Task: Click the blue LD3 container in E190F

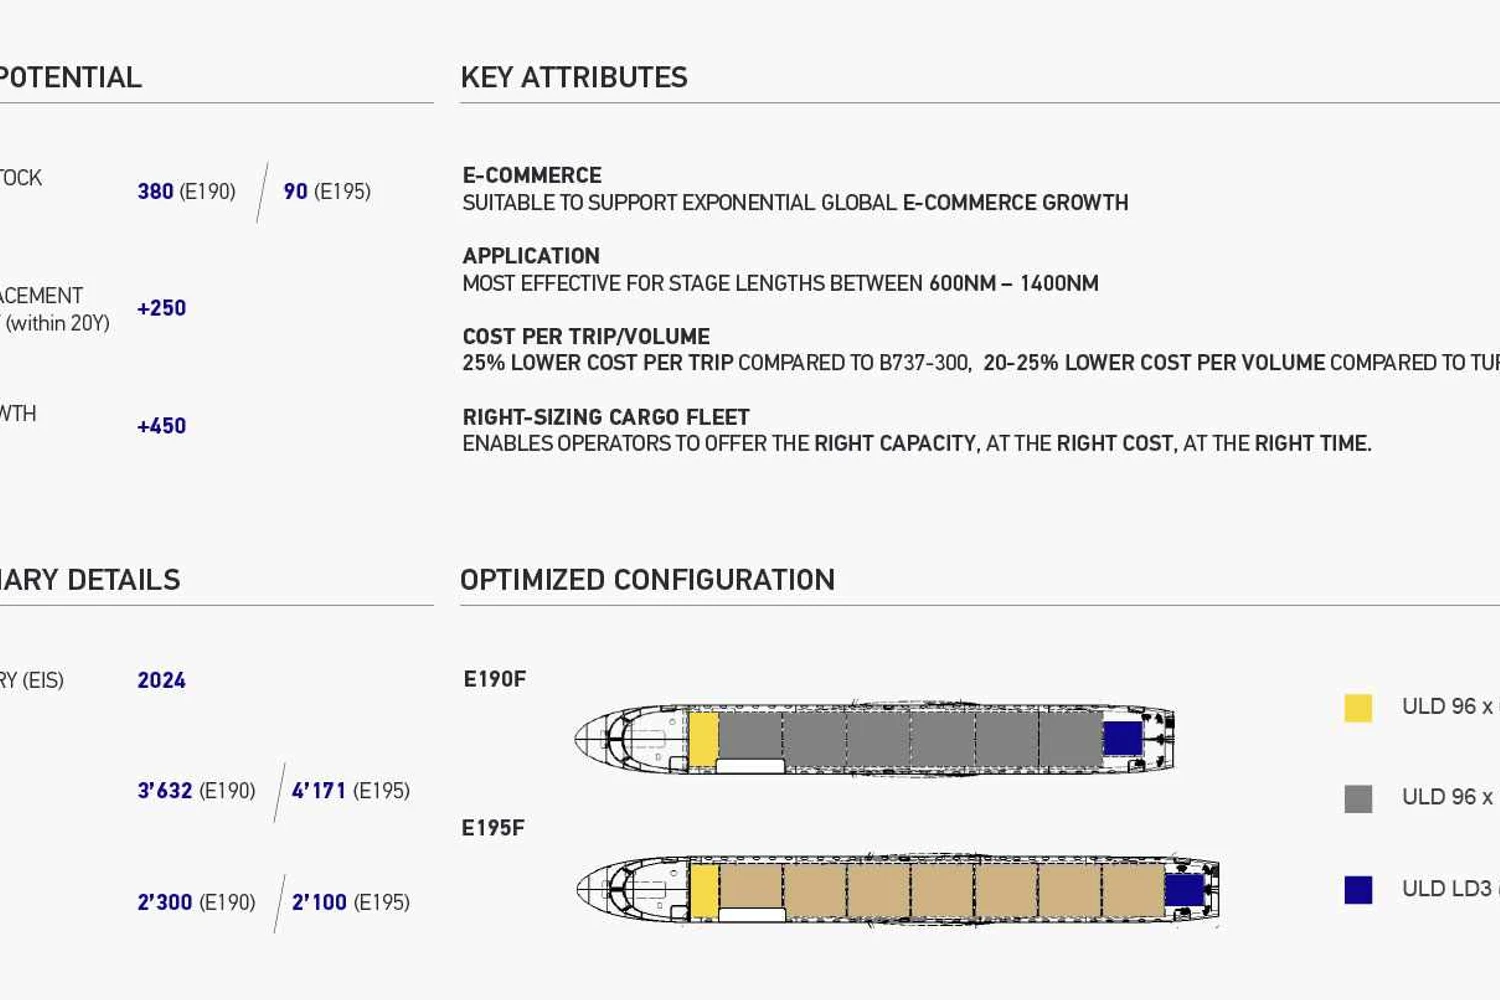Action: coord(1123,738)
